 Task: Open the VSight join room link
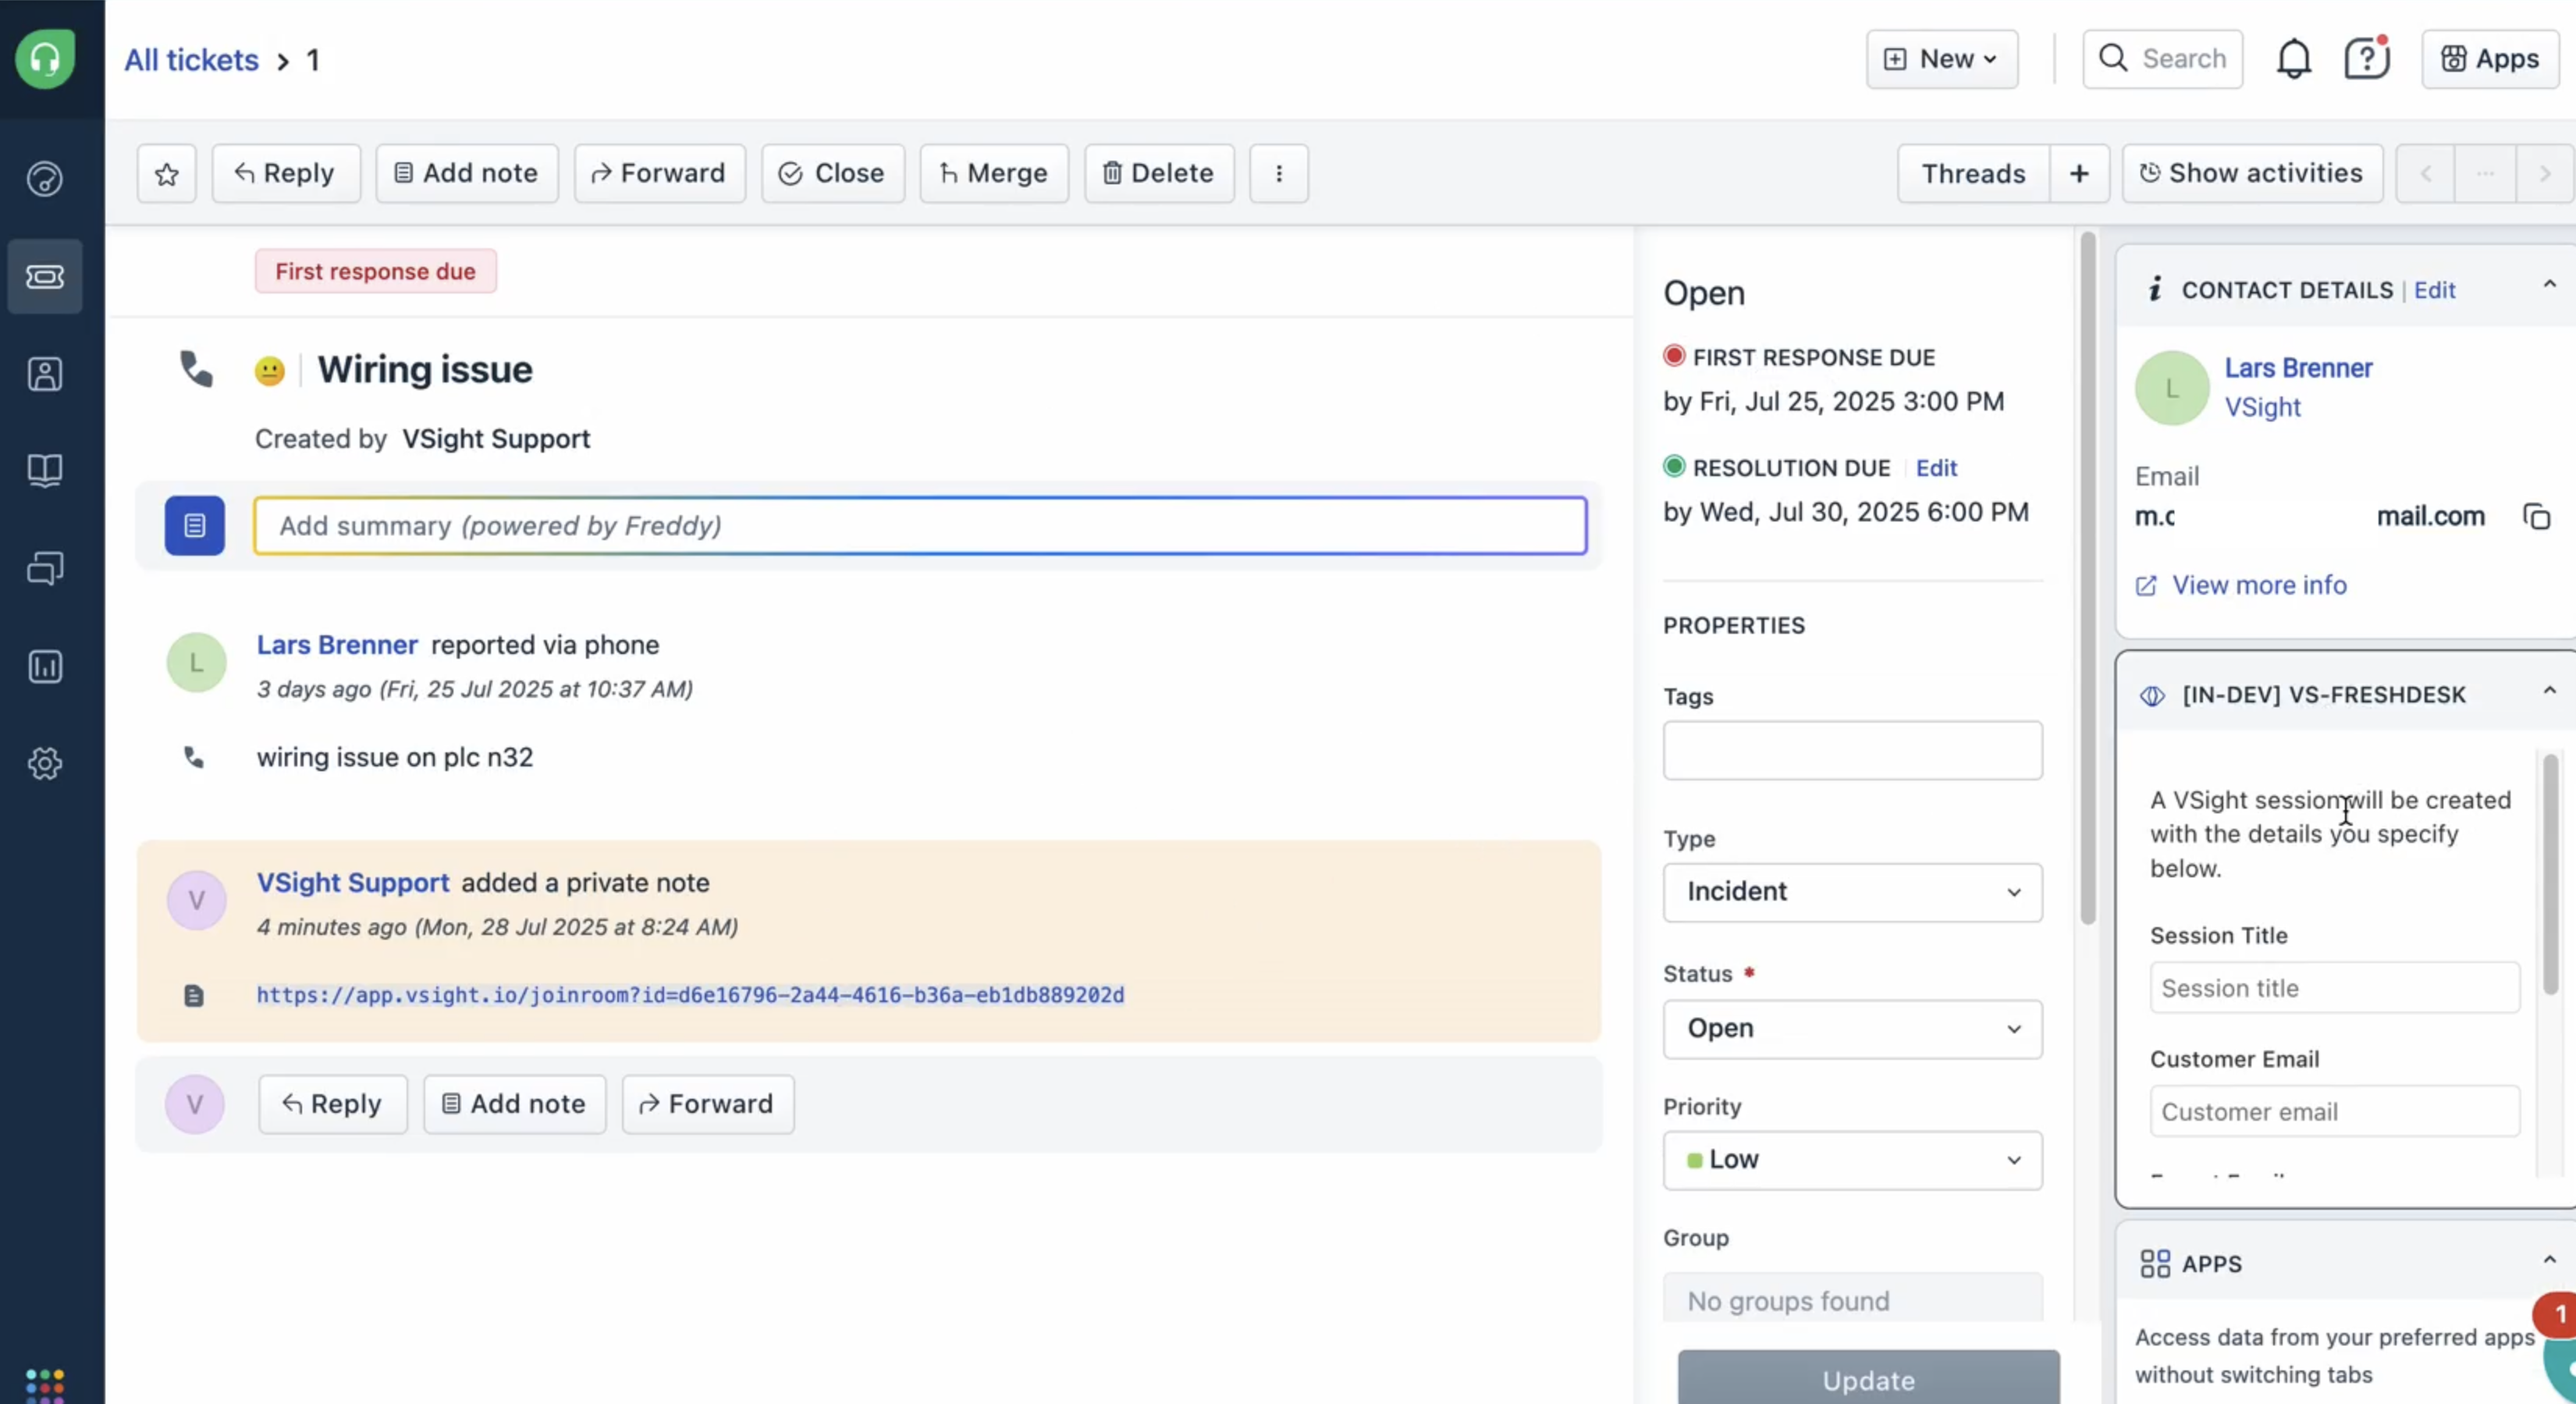690,995
